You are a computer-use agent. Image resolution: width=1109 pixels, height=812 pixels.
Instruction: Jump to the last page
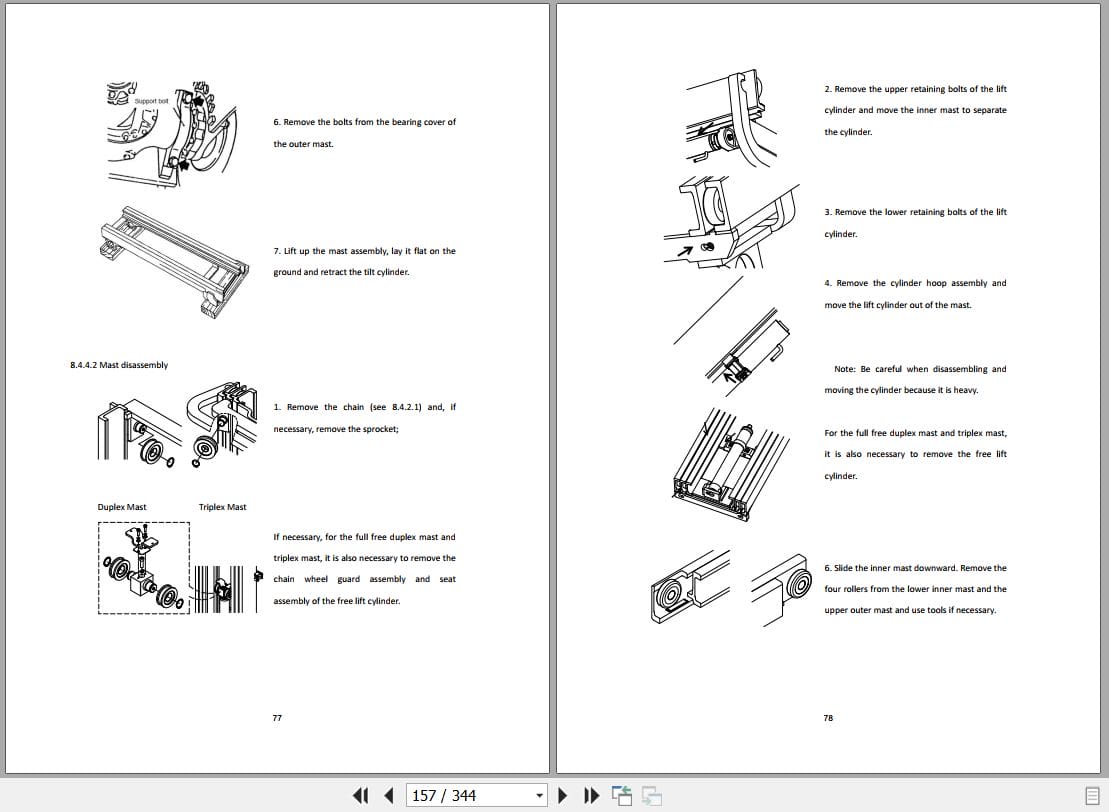coord(591,795)
